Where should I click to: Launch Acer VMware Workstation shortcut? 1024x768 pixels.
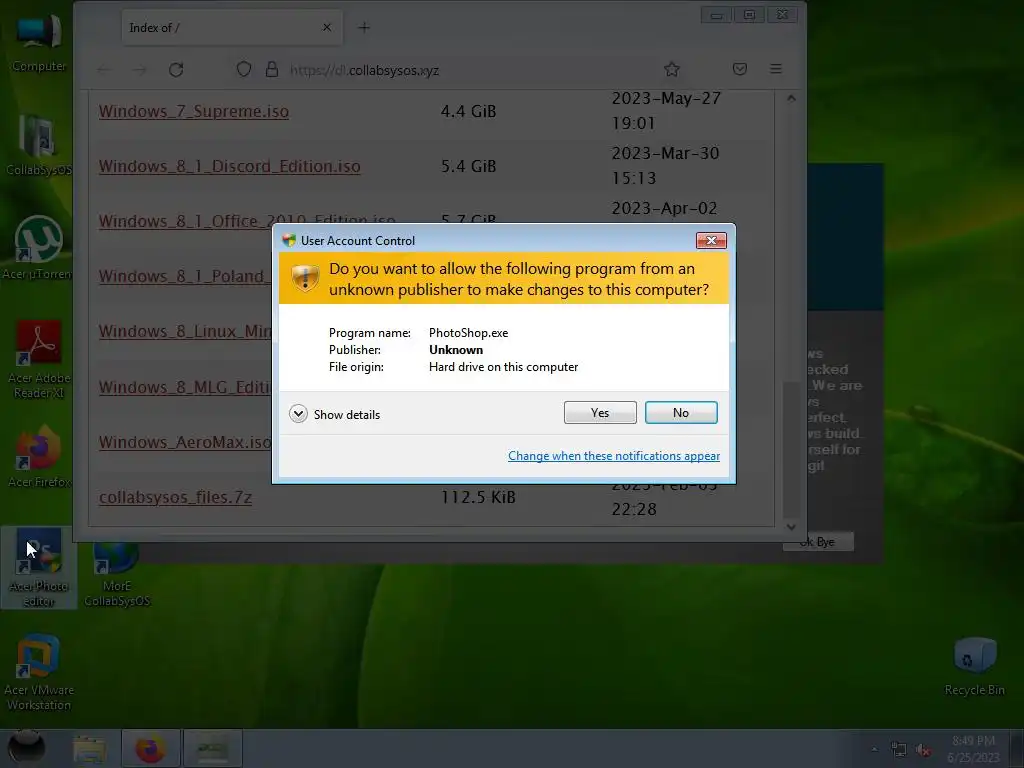39,673
